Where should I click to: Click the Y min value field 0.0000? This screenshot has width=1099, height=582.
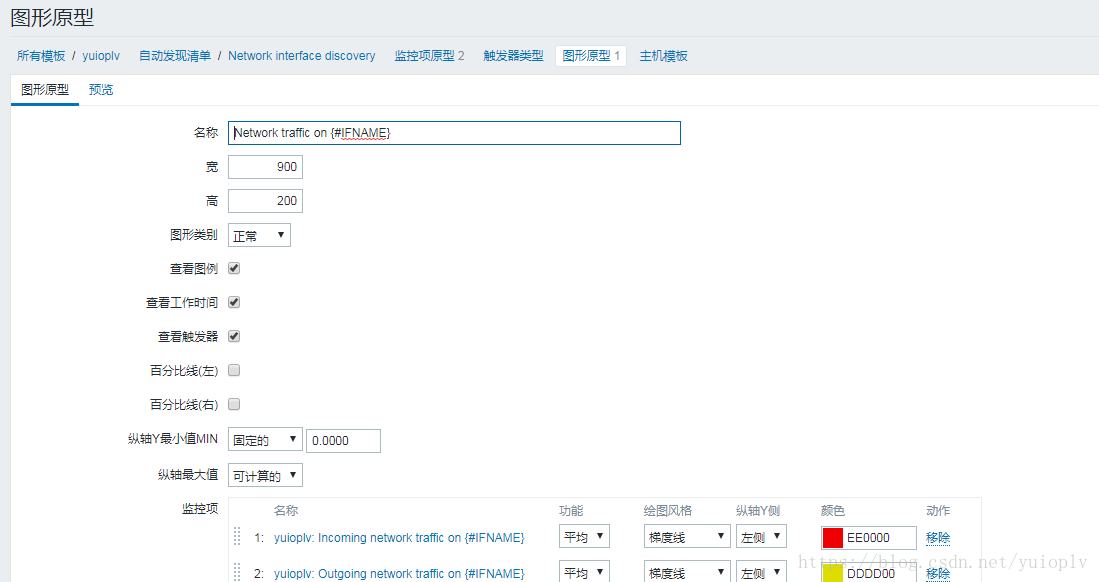pos(343,440)
